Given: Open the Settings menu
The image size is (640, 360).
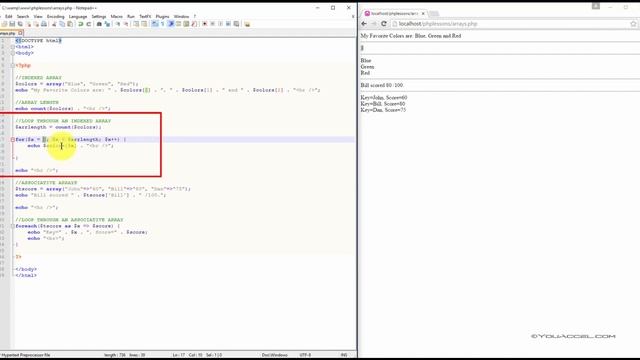Looking at the screenshot, I should click(x=99, y=16).
